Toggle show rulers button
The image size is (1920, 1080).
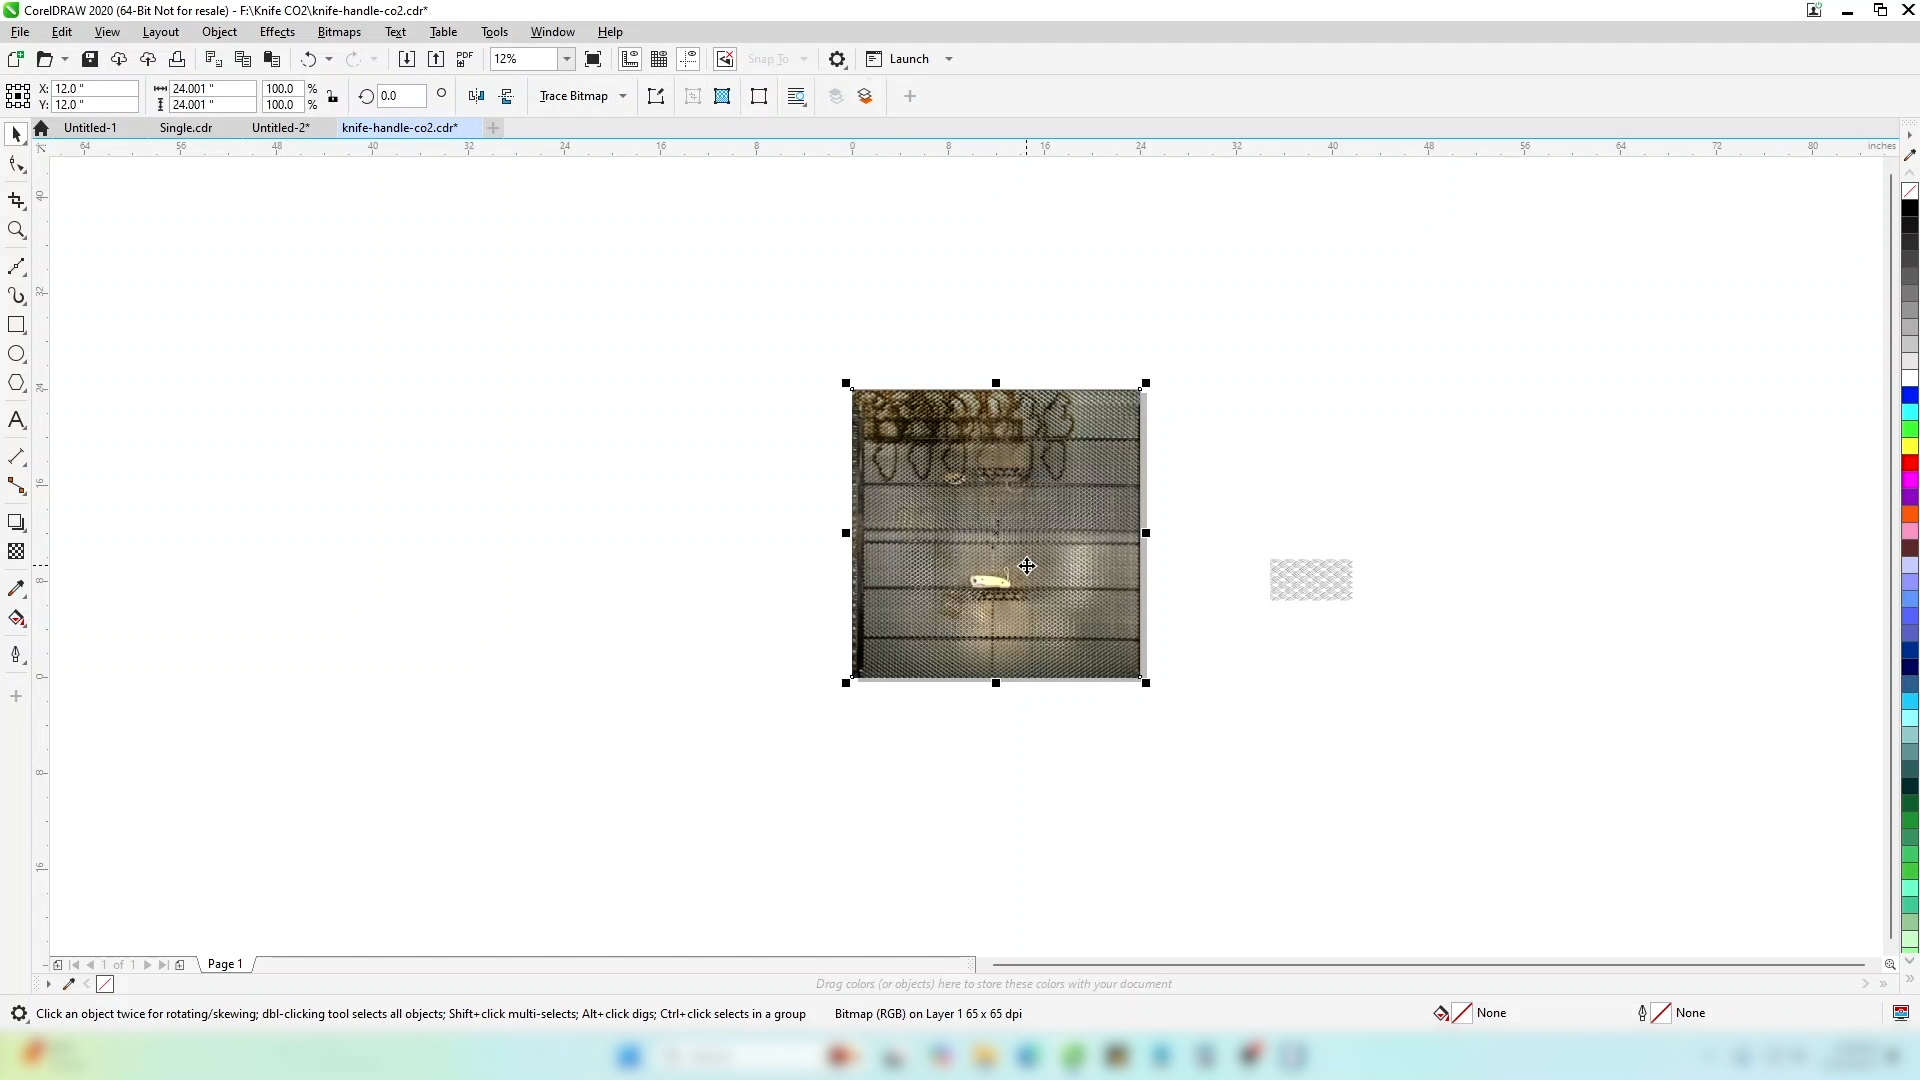coord(630,59)
